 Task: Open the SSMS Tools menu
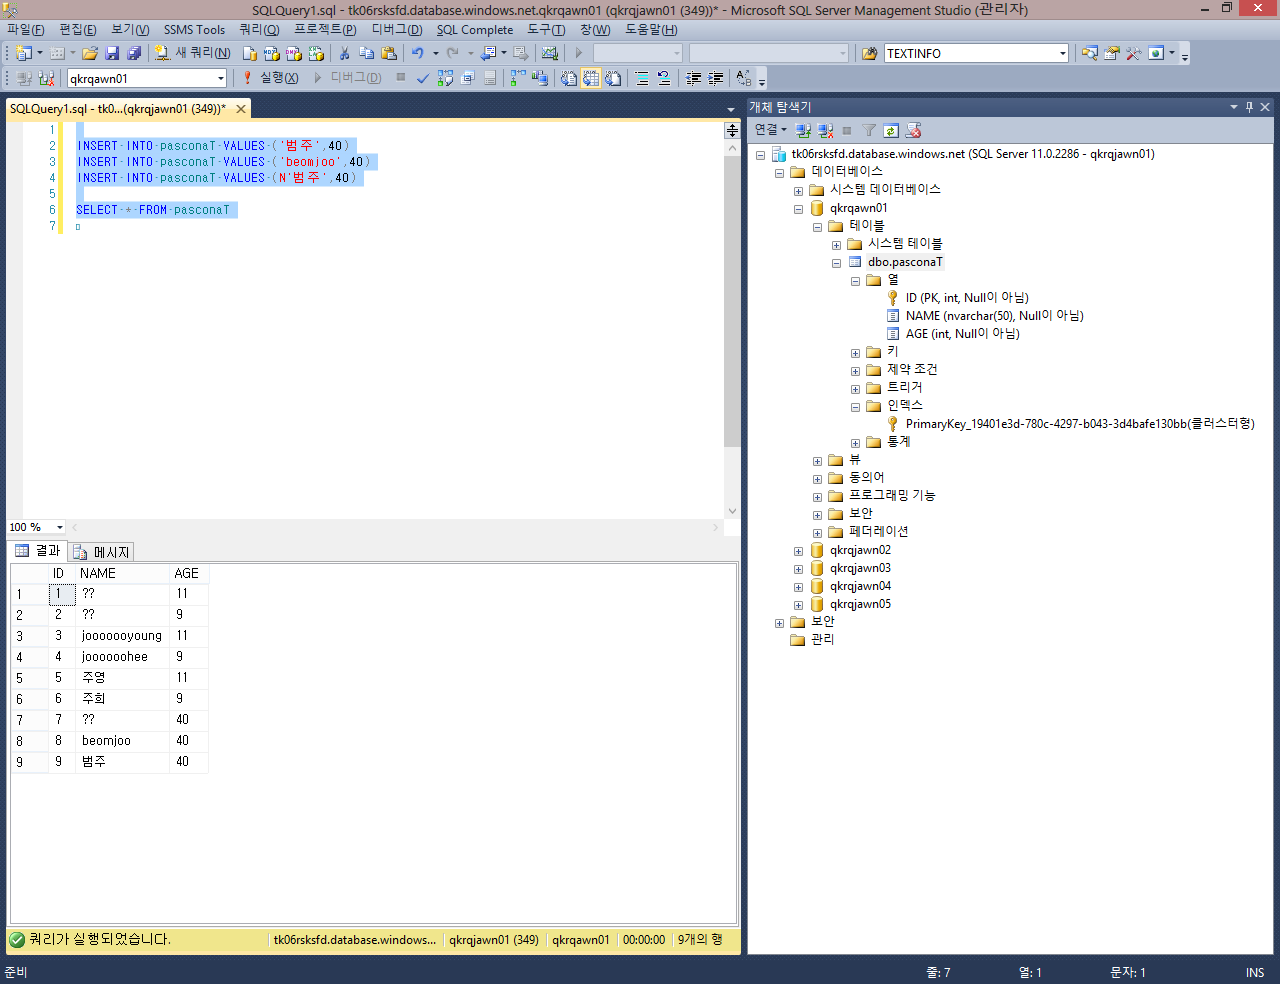[194, 30]
